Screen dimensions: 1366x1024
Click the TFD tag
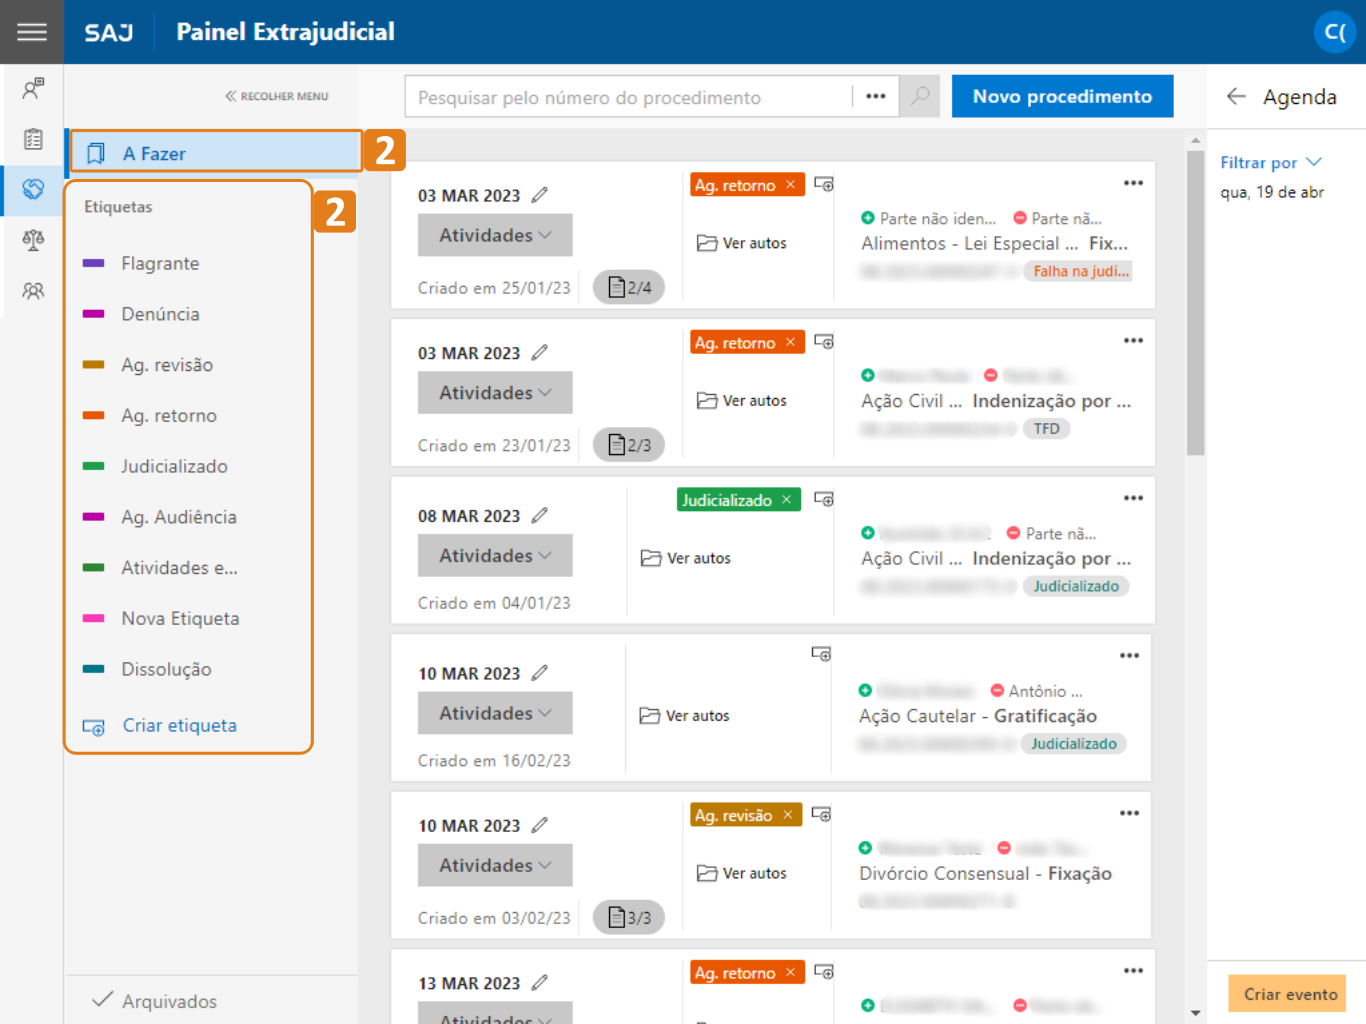pos(1046,429)
